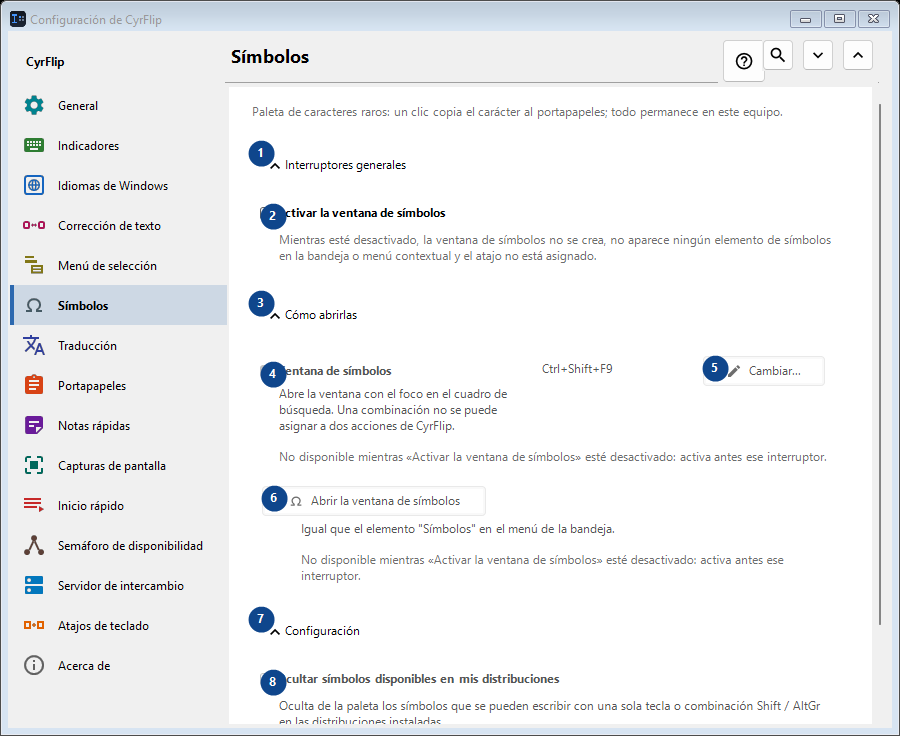Open the Acerca de page
Image resolution: width=900 pixels, height=736 pixels.
pyautogui.click(x=119, y=665)
